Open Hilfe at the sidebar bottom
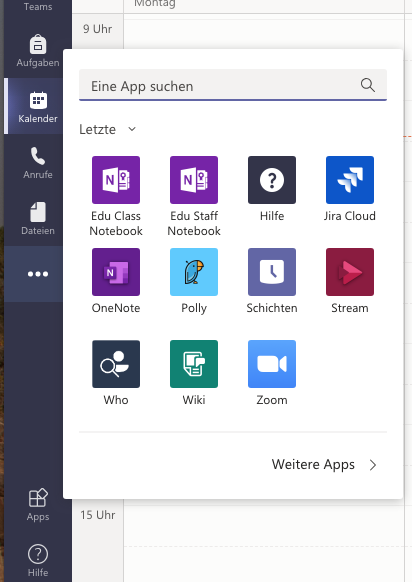Image resolution: width=412 pixels, height=582 pixels. [38, 560]
